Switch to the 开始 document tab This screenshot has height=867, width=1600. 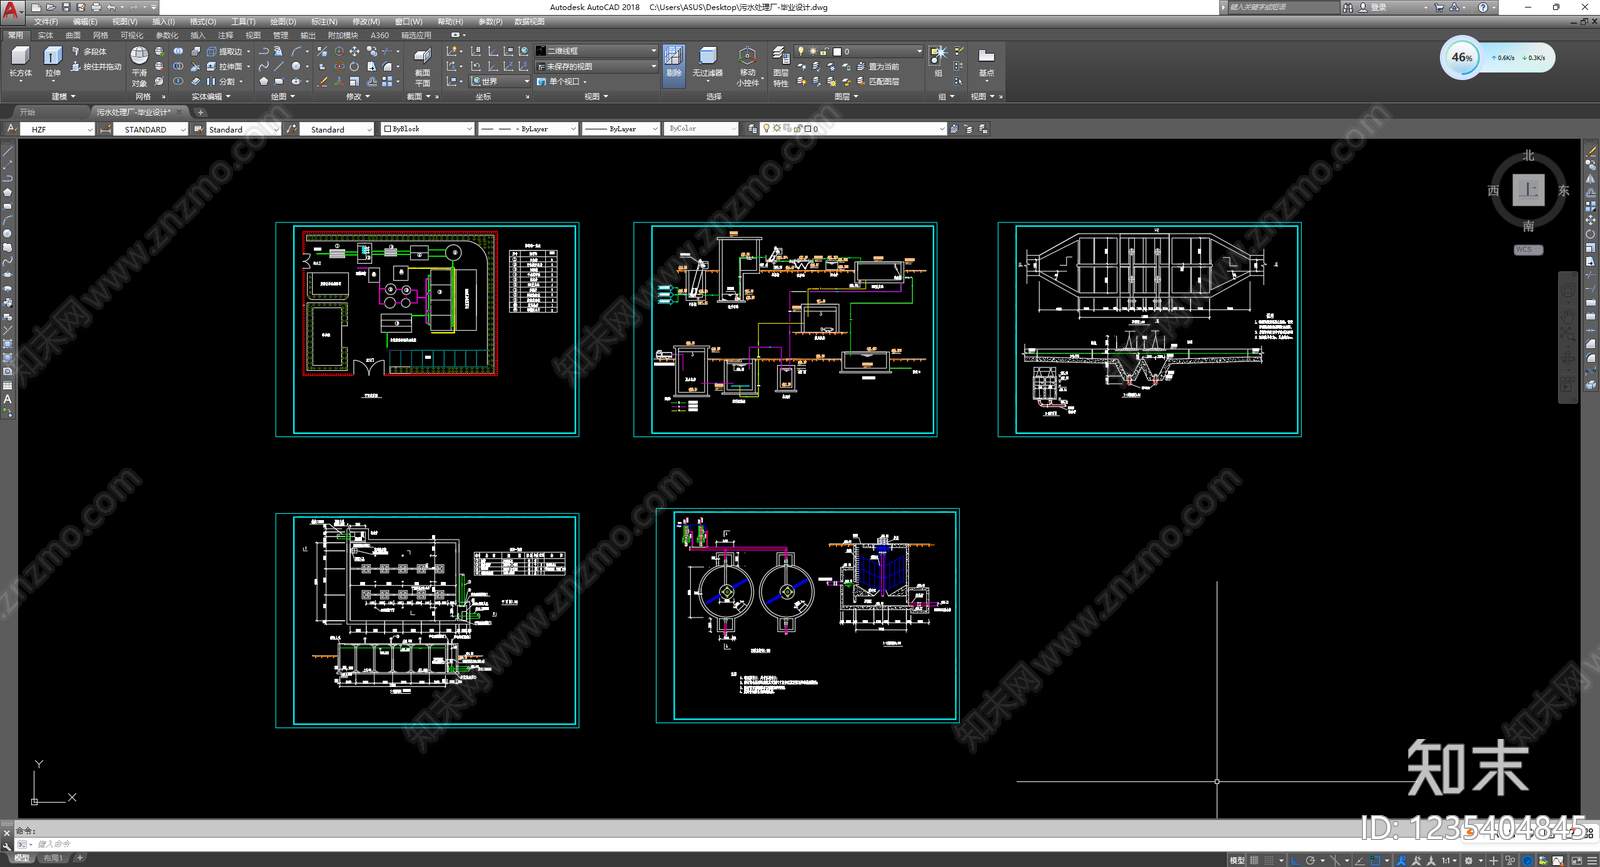(x=28, y=112)
